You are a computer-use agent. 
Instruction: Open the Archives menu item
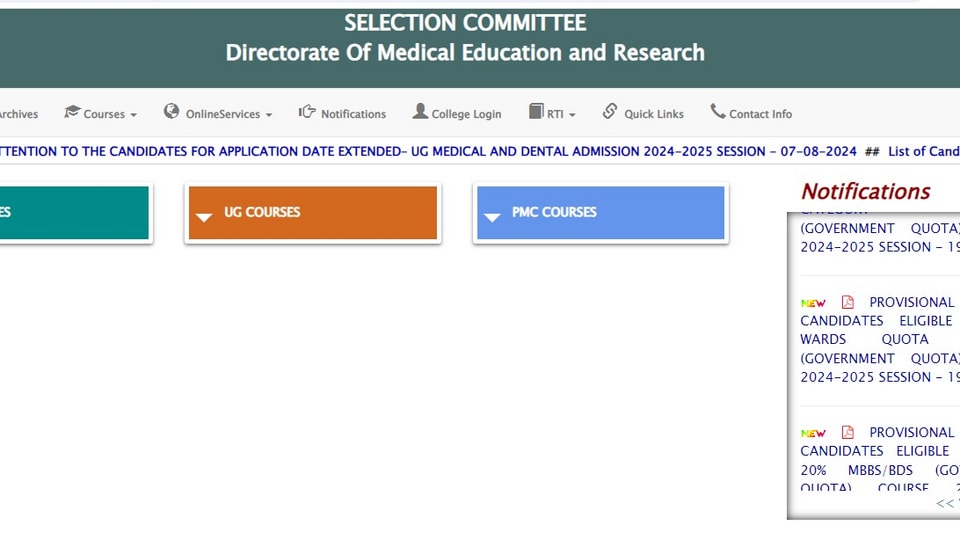(18, 114)
